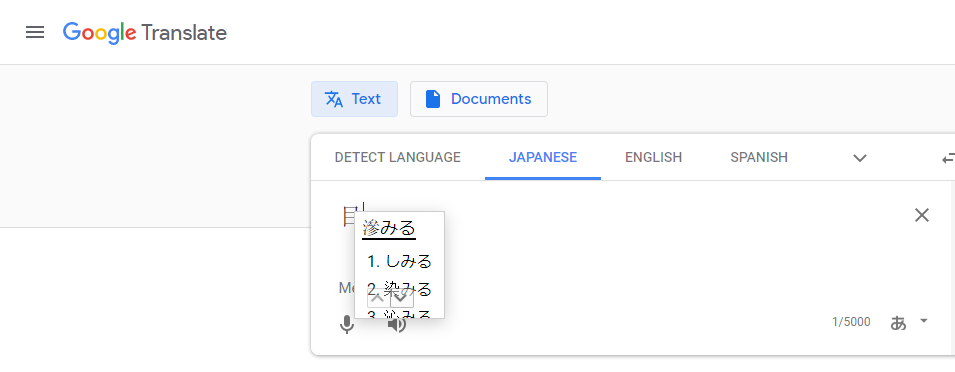955x372 pixels.
Task: Switch source language to Japanese
Action: (x=543, y=158)
